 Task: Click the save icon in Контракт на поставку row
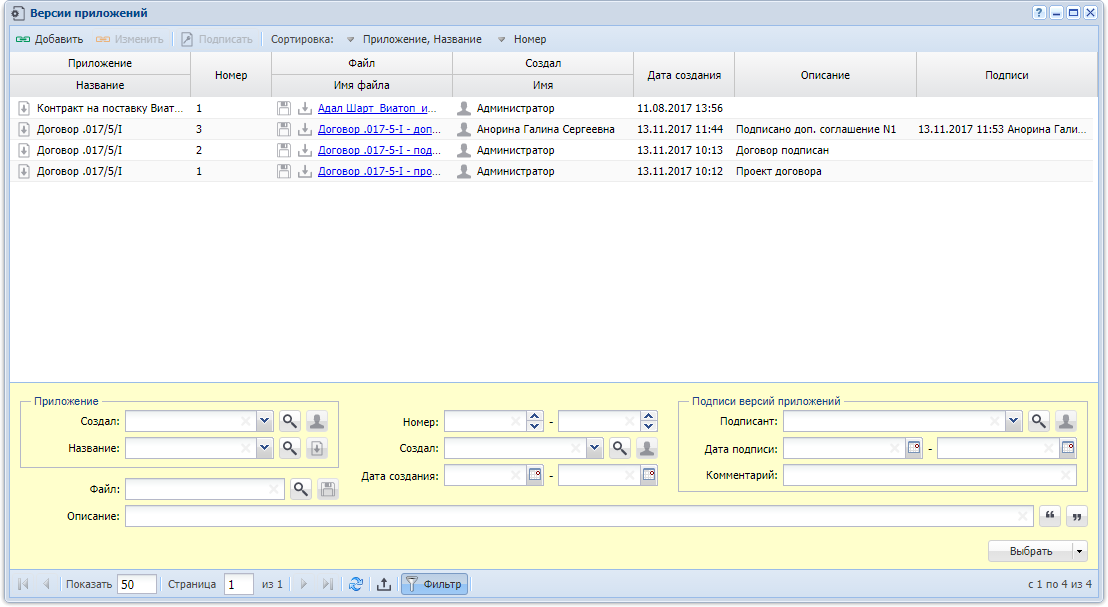(283, 108)
